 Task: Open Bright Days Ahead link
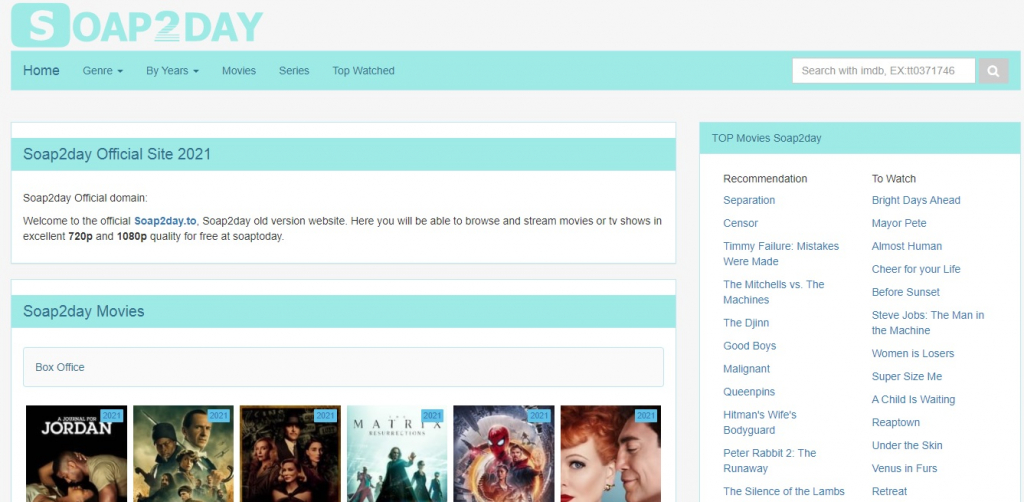point(916,200)
